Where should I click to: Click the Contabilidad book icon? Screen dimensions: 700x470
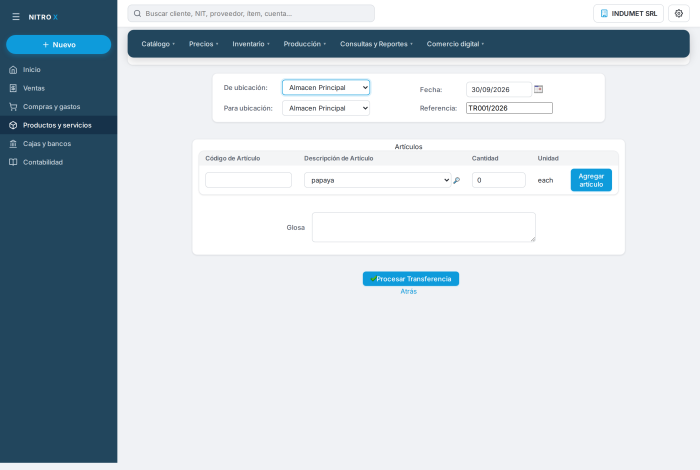pyautogui.click(x=13, y=162)
